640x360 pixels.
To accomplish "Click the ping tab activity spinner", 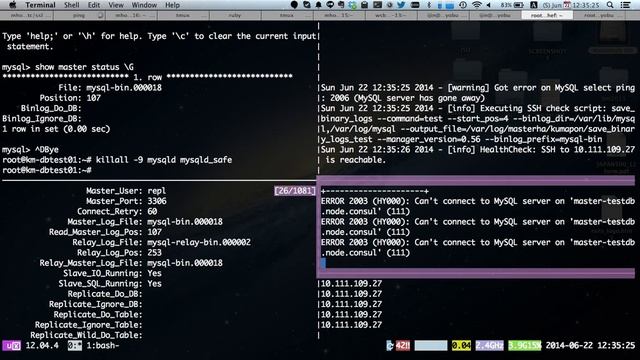I will click(x=100, y=15).
